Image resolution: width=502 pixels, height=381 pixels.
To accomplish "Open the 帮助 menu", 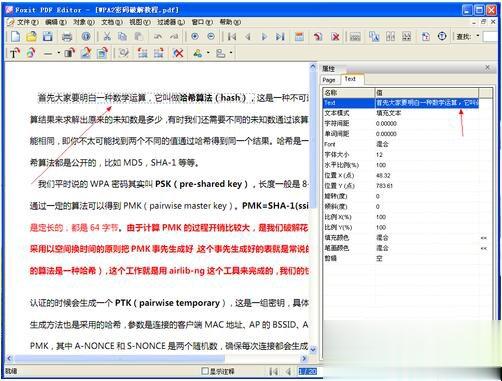I will pyautogui.click(x=230, y=22).
